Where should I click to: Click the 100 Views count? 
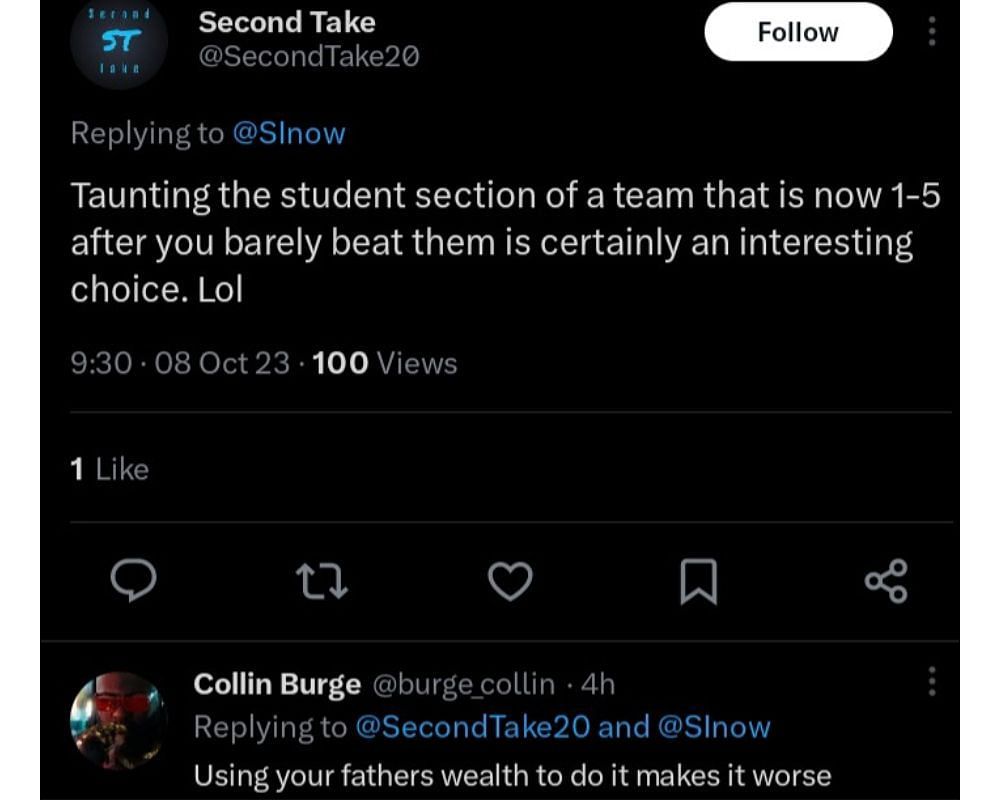[x=385, y=363]
